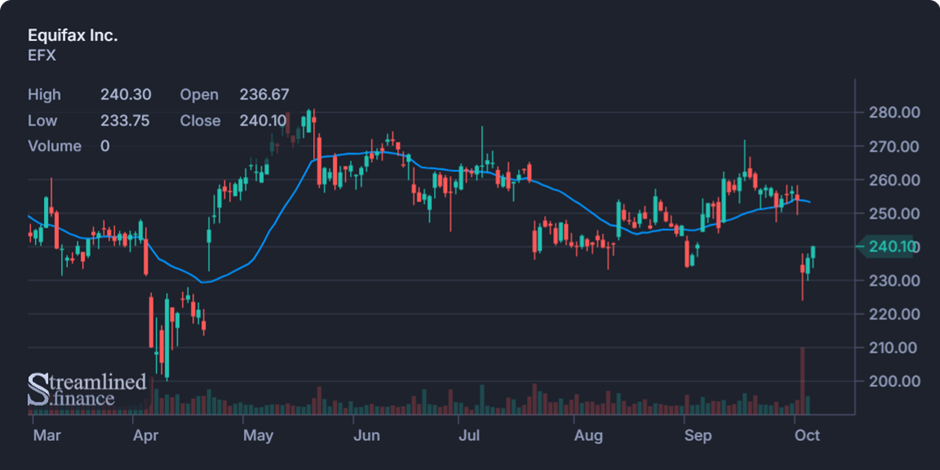Click the Close value 240.10 in legend
940x470 pixels.
pos(263,120)
